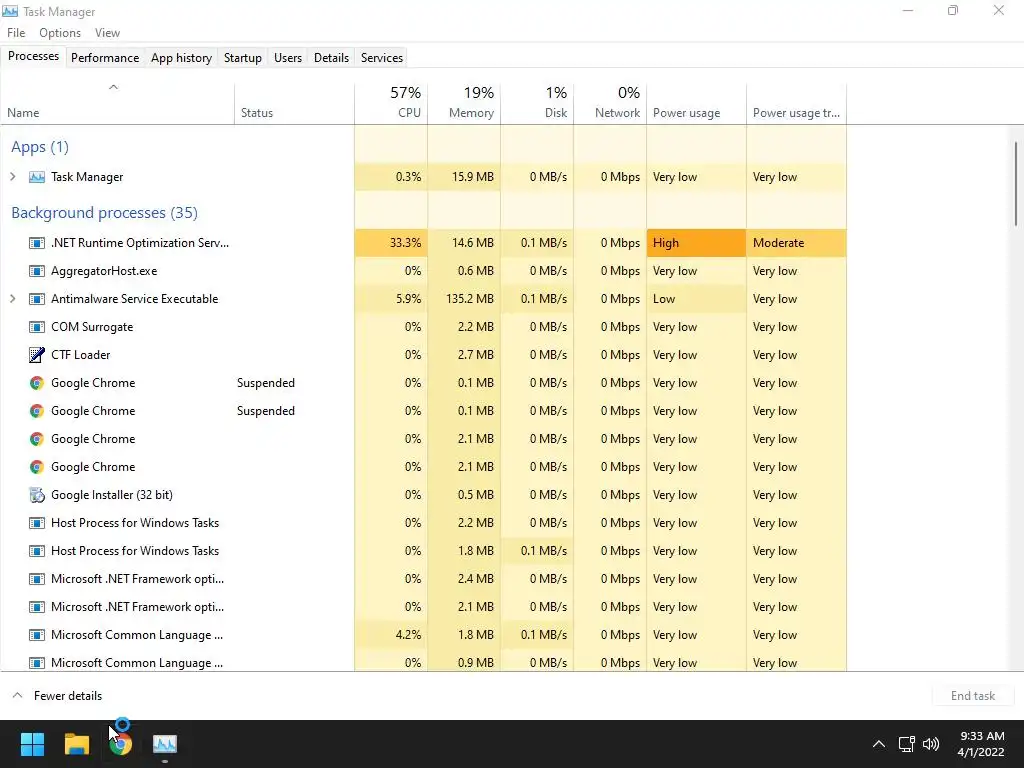Sort processes by CPU column
This screenshot has height=768, width=1024.
click(391, 103)
